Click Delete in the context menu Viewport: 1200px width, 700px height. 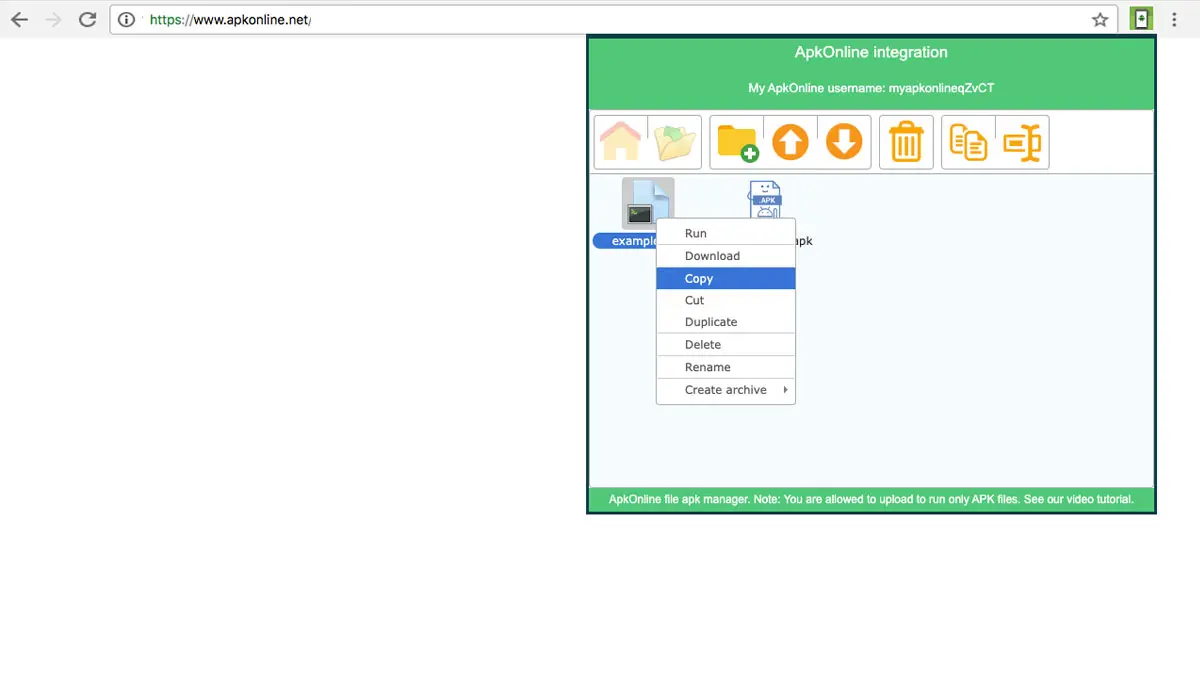(703, 344)
